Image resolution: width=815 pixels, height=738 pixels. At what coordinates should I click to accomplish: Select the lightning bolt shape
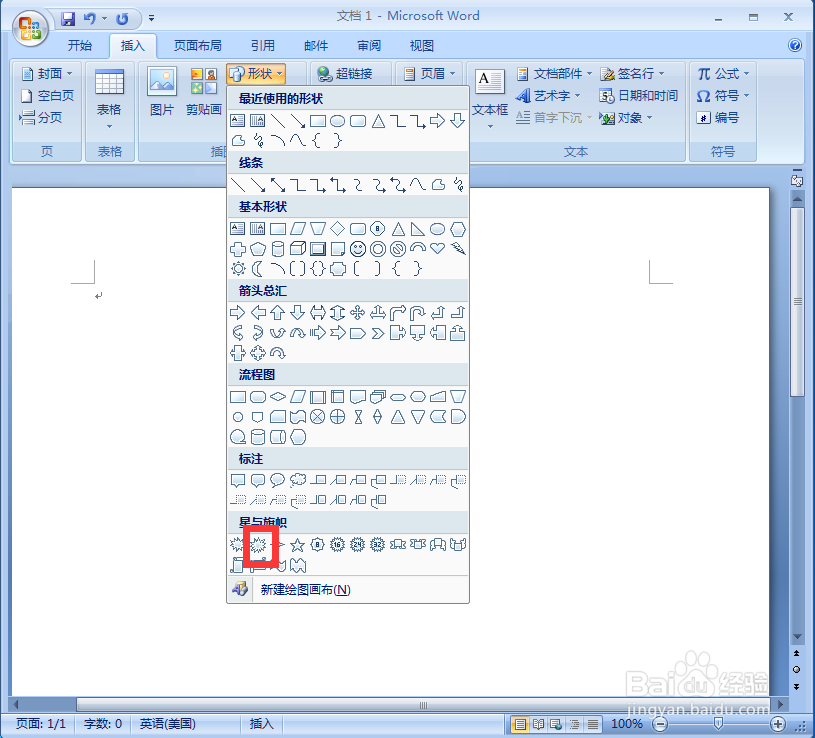coord(458,249)
